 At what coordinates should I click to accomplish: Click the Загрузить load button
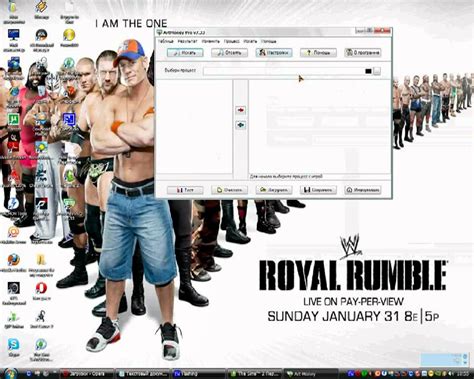click(274, 190)
